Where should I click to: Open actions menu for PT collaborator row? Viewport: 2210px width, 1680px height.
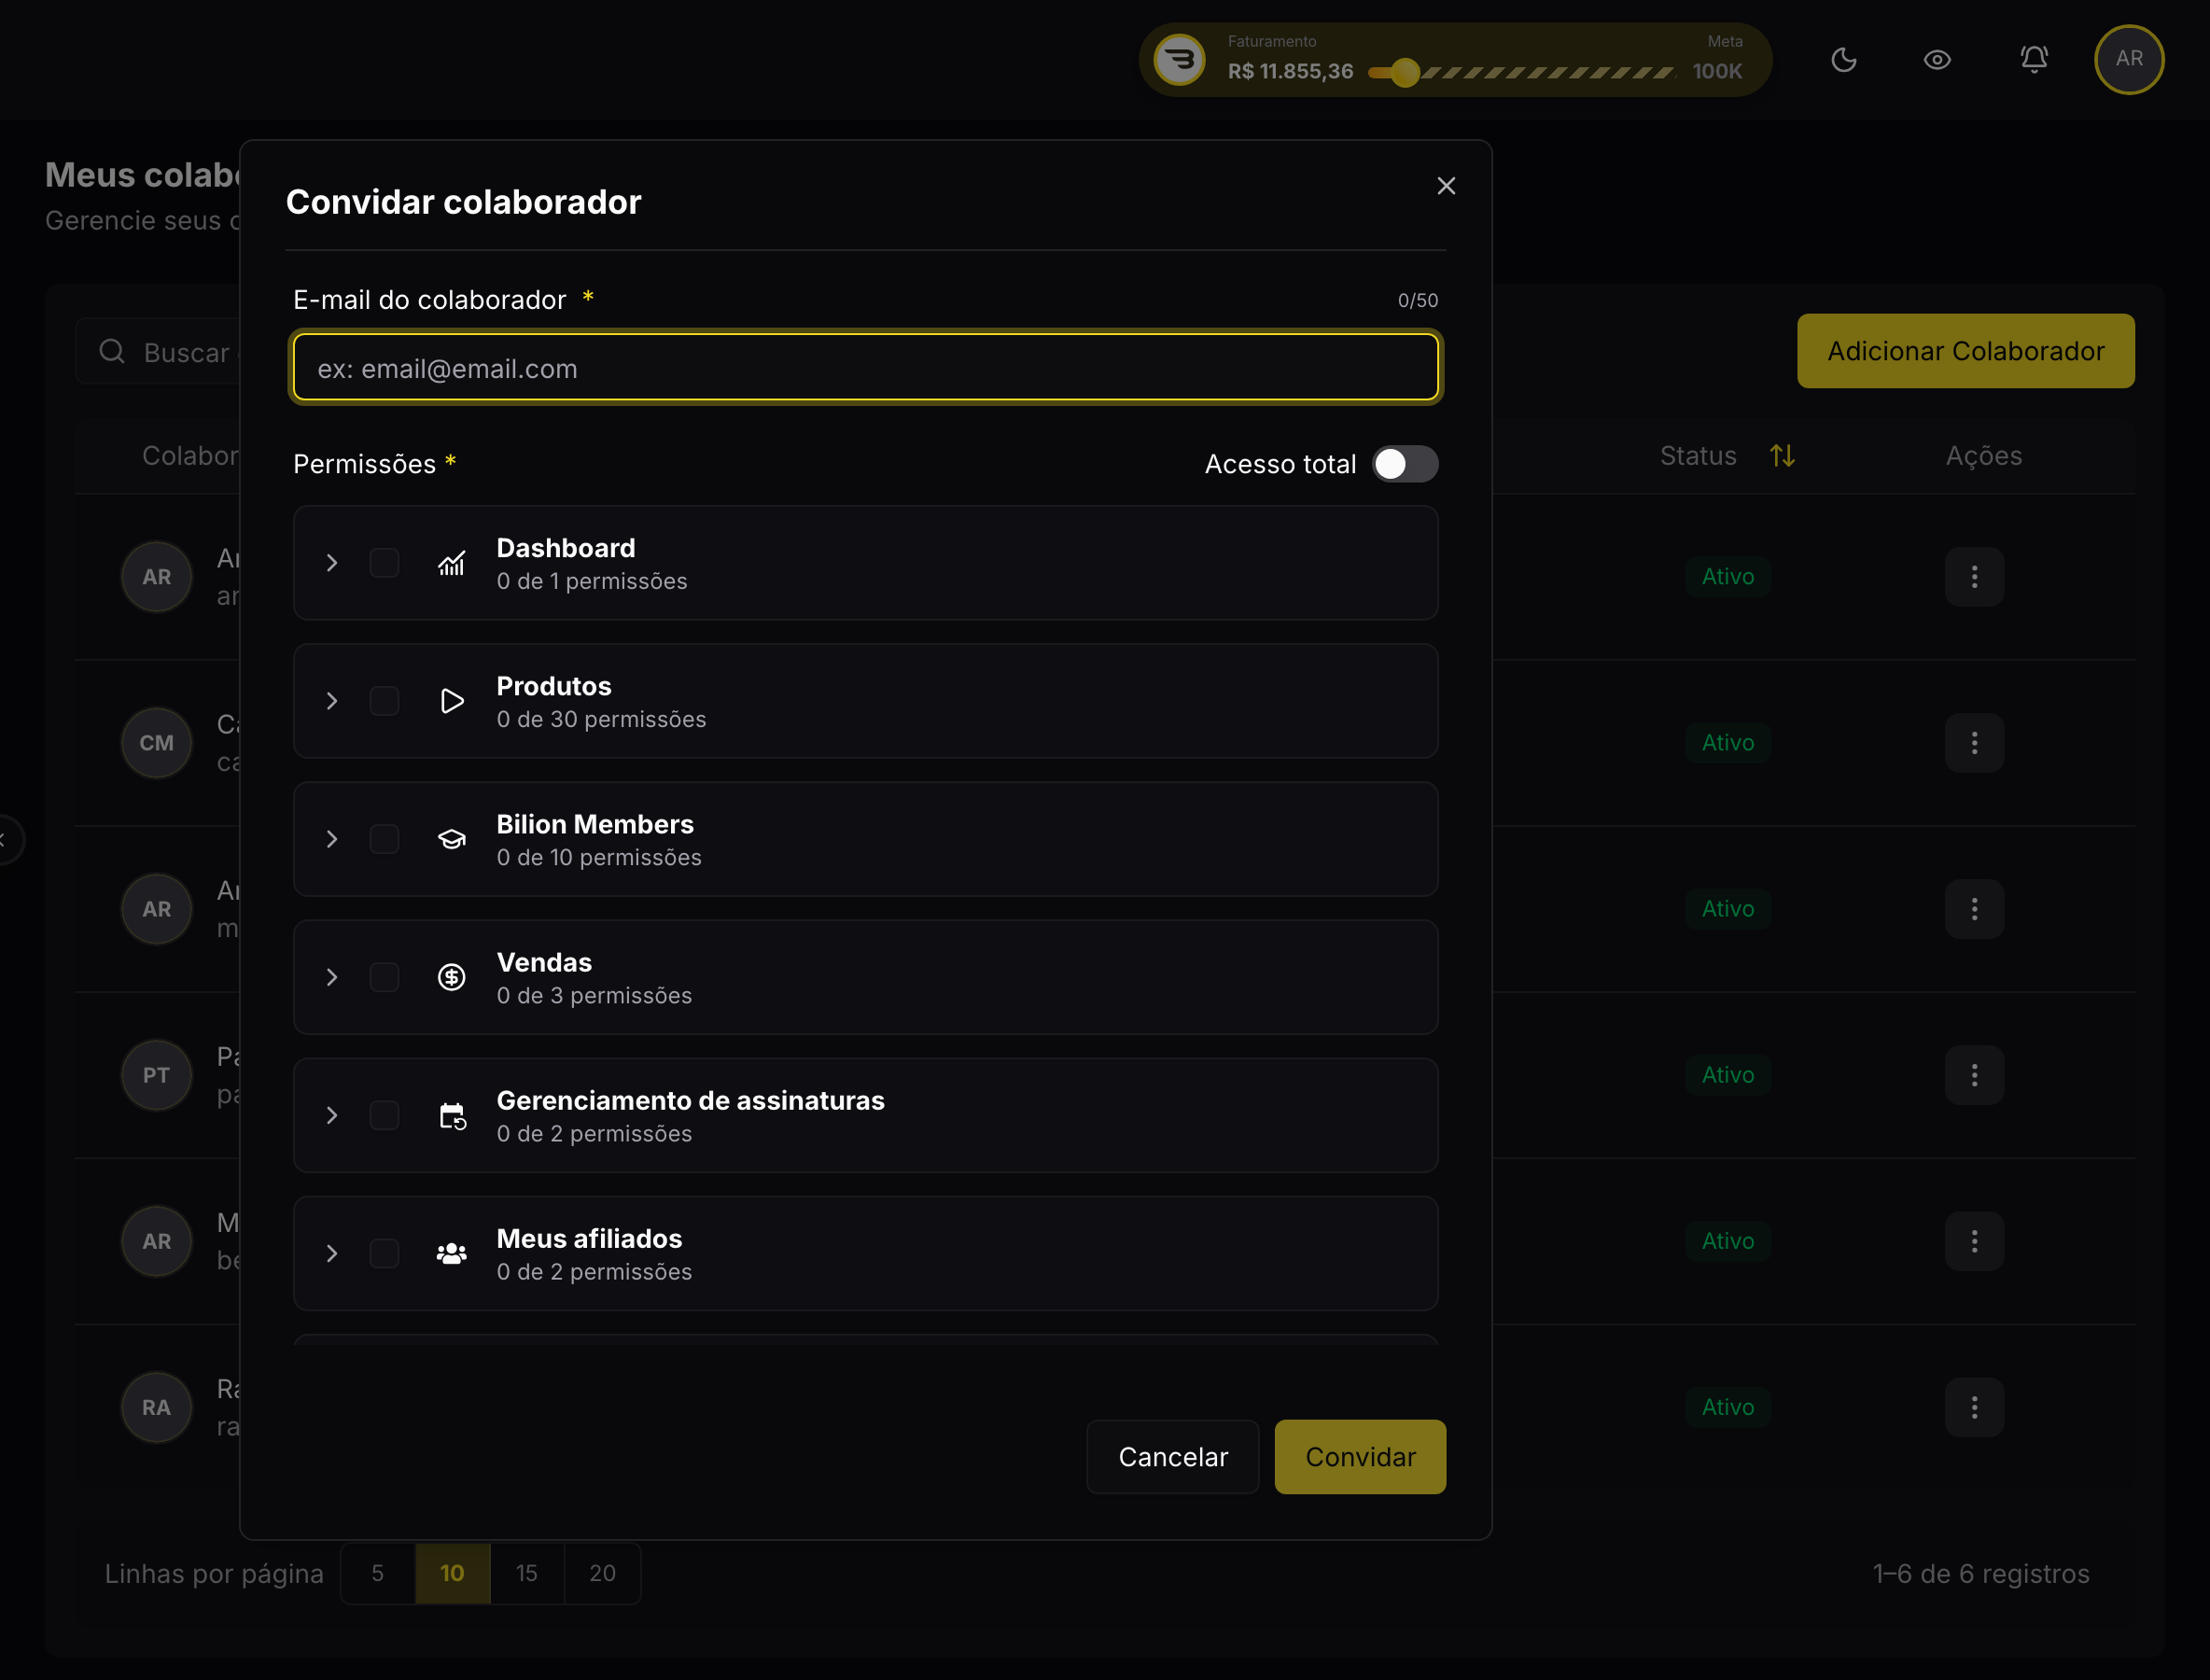1974,1075
